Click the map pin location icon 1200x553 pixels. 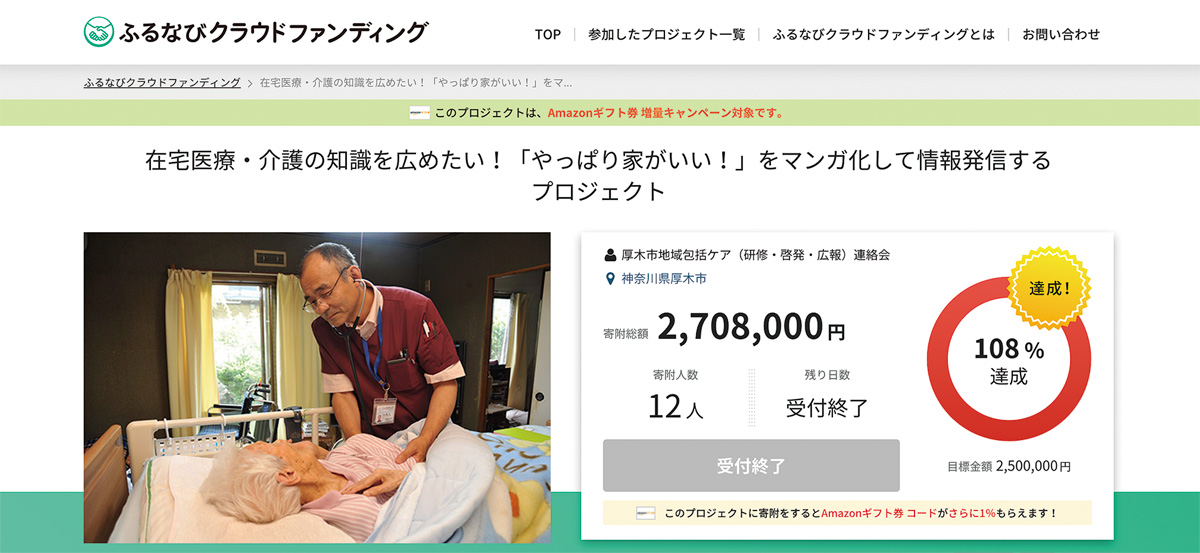611,279
